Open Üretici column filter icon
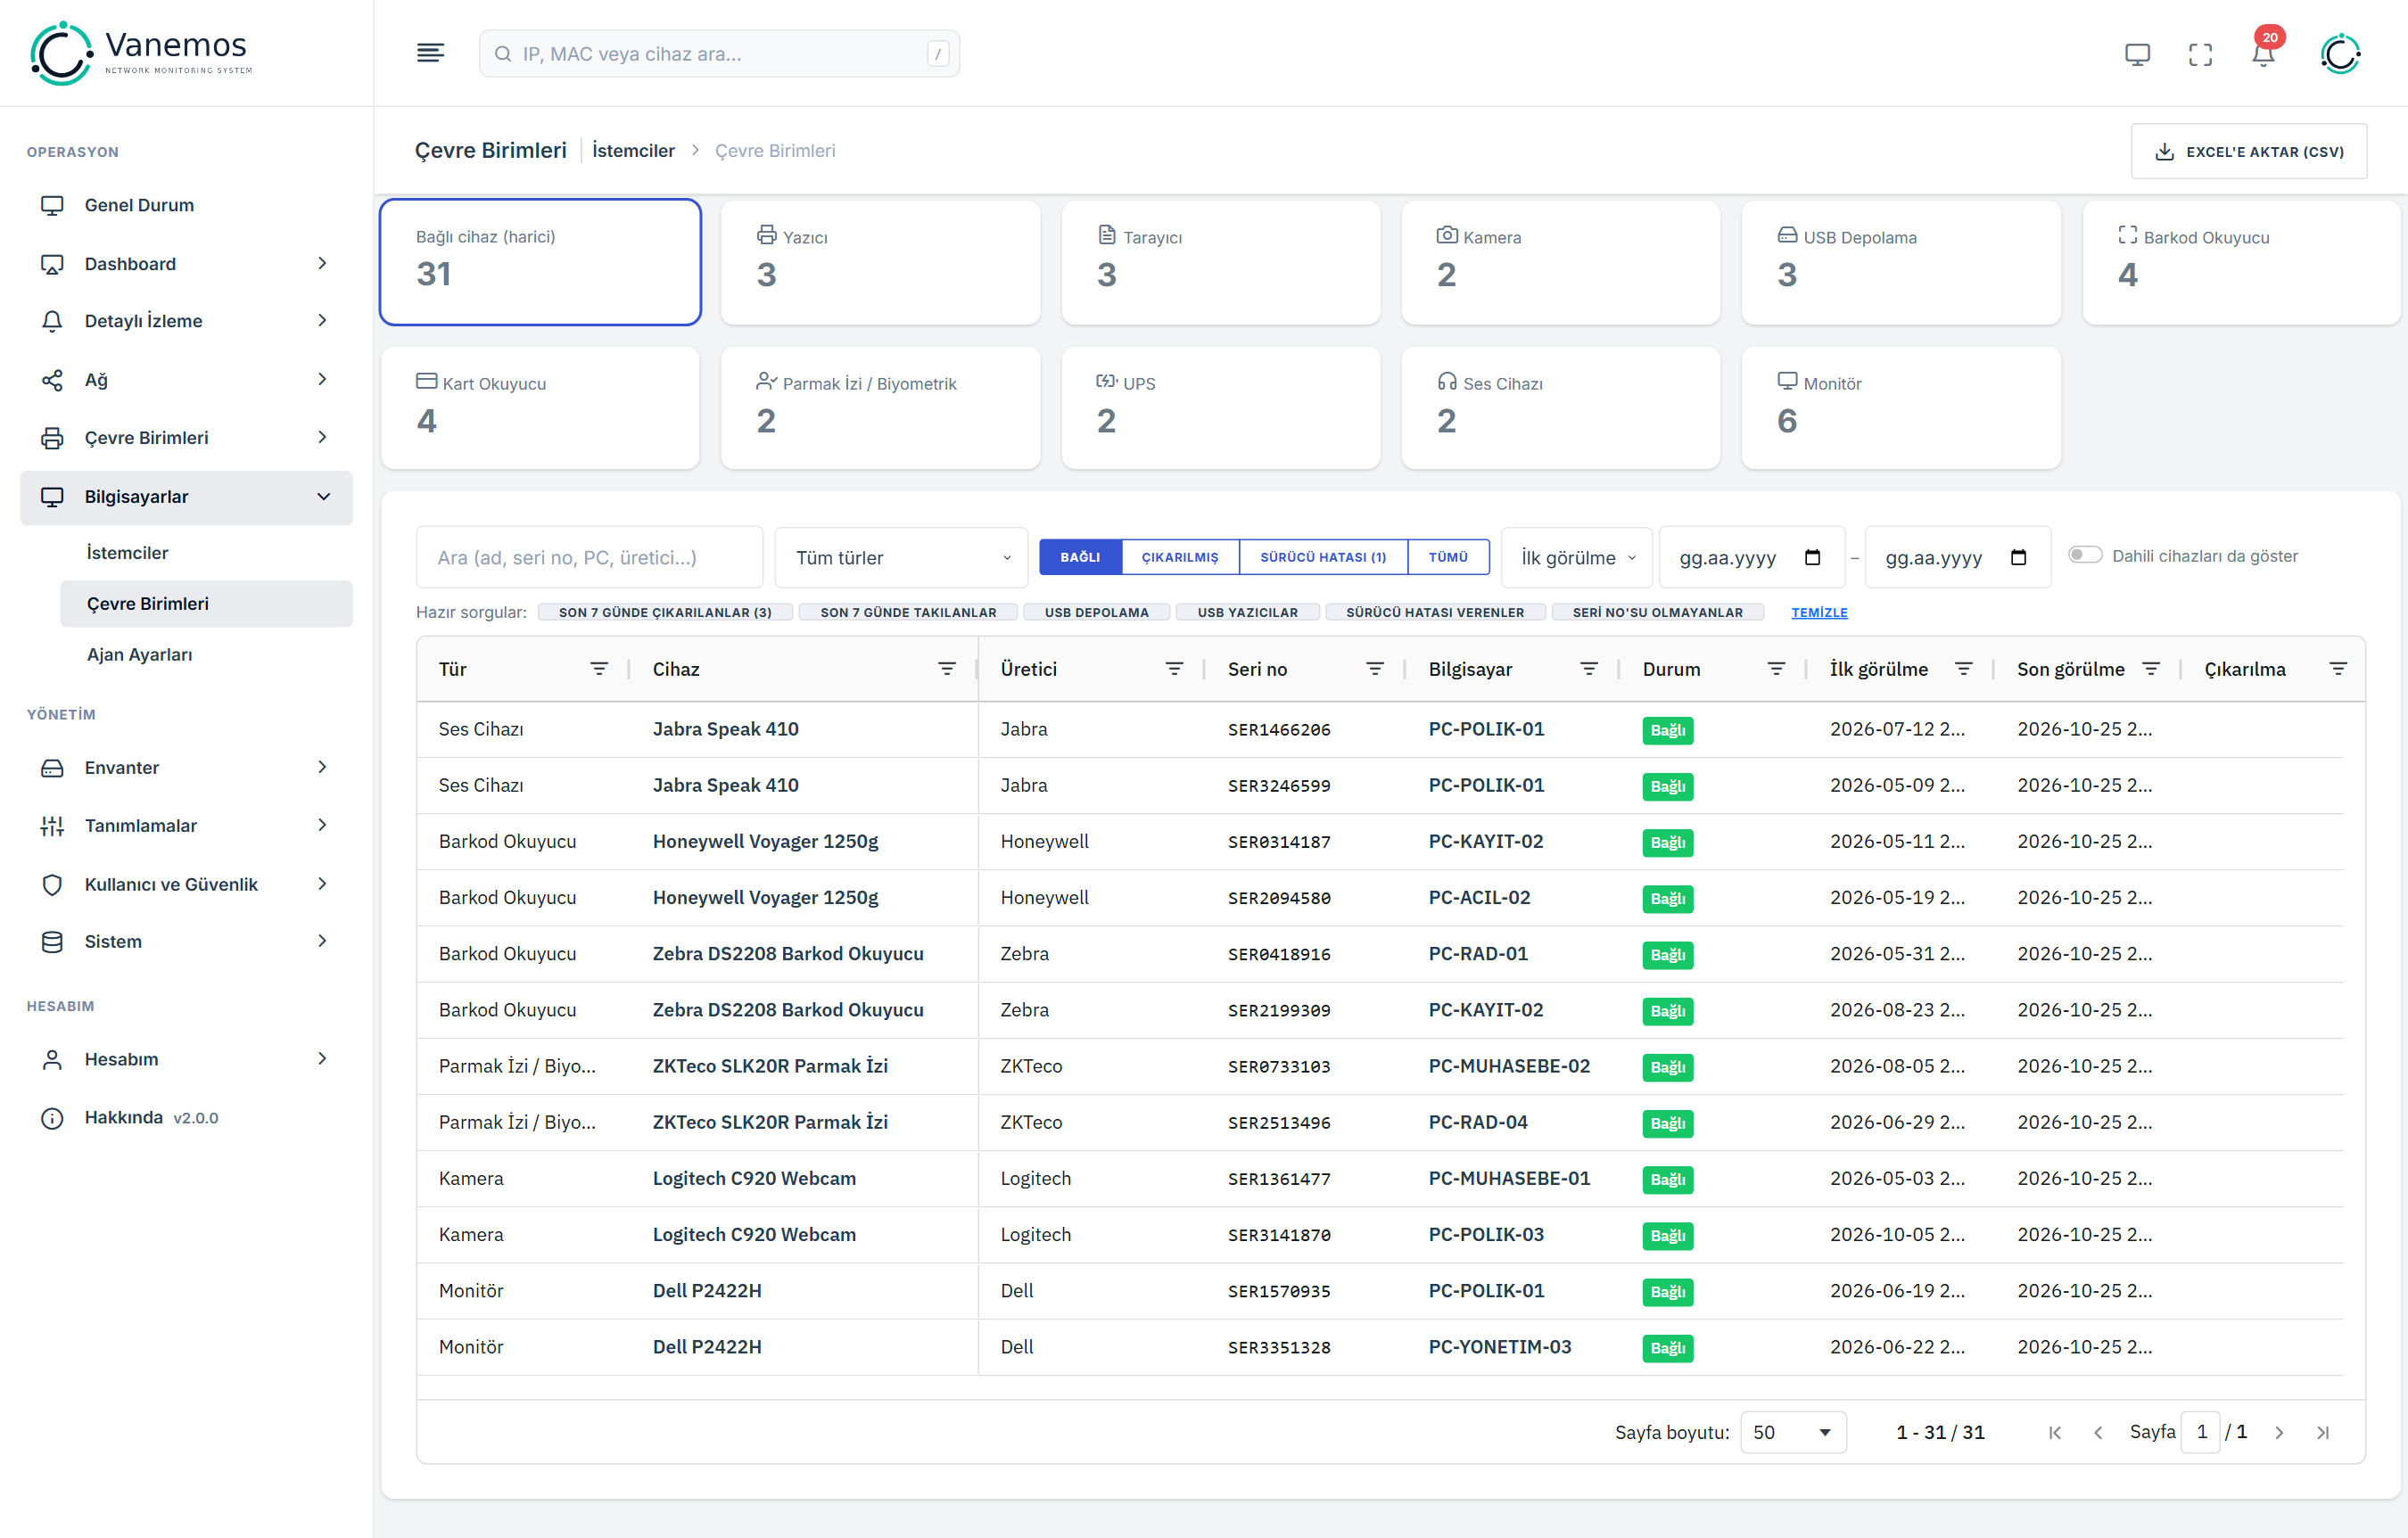Image resolution: width=2408 pixels, height=1538 pixels. pos(1174,669)
